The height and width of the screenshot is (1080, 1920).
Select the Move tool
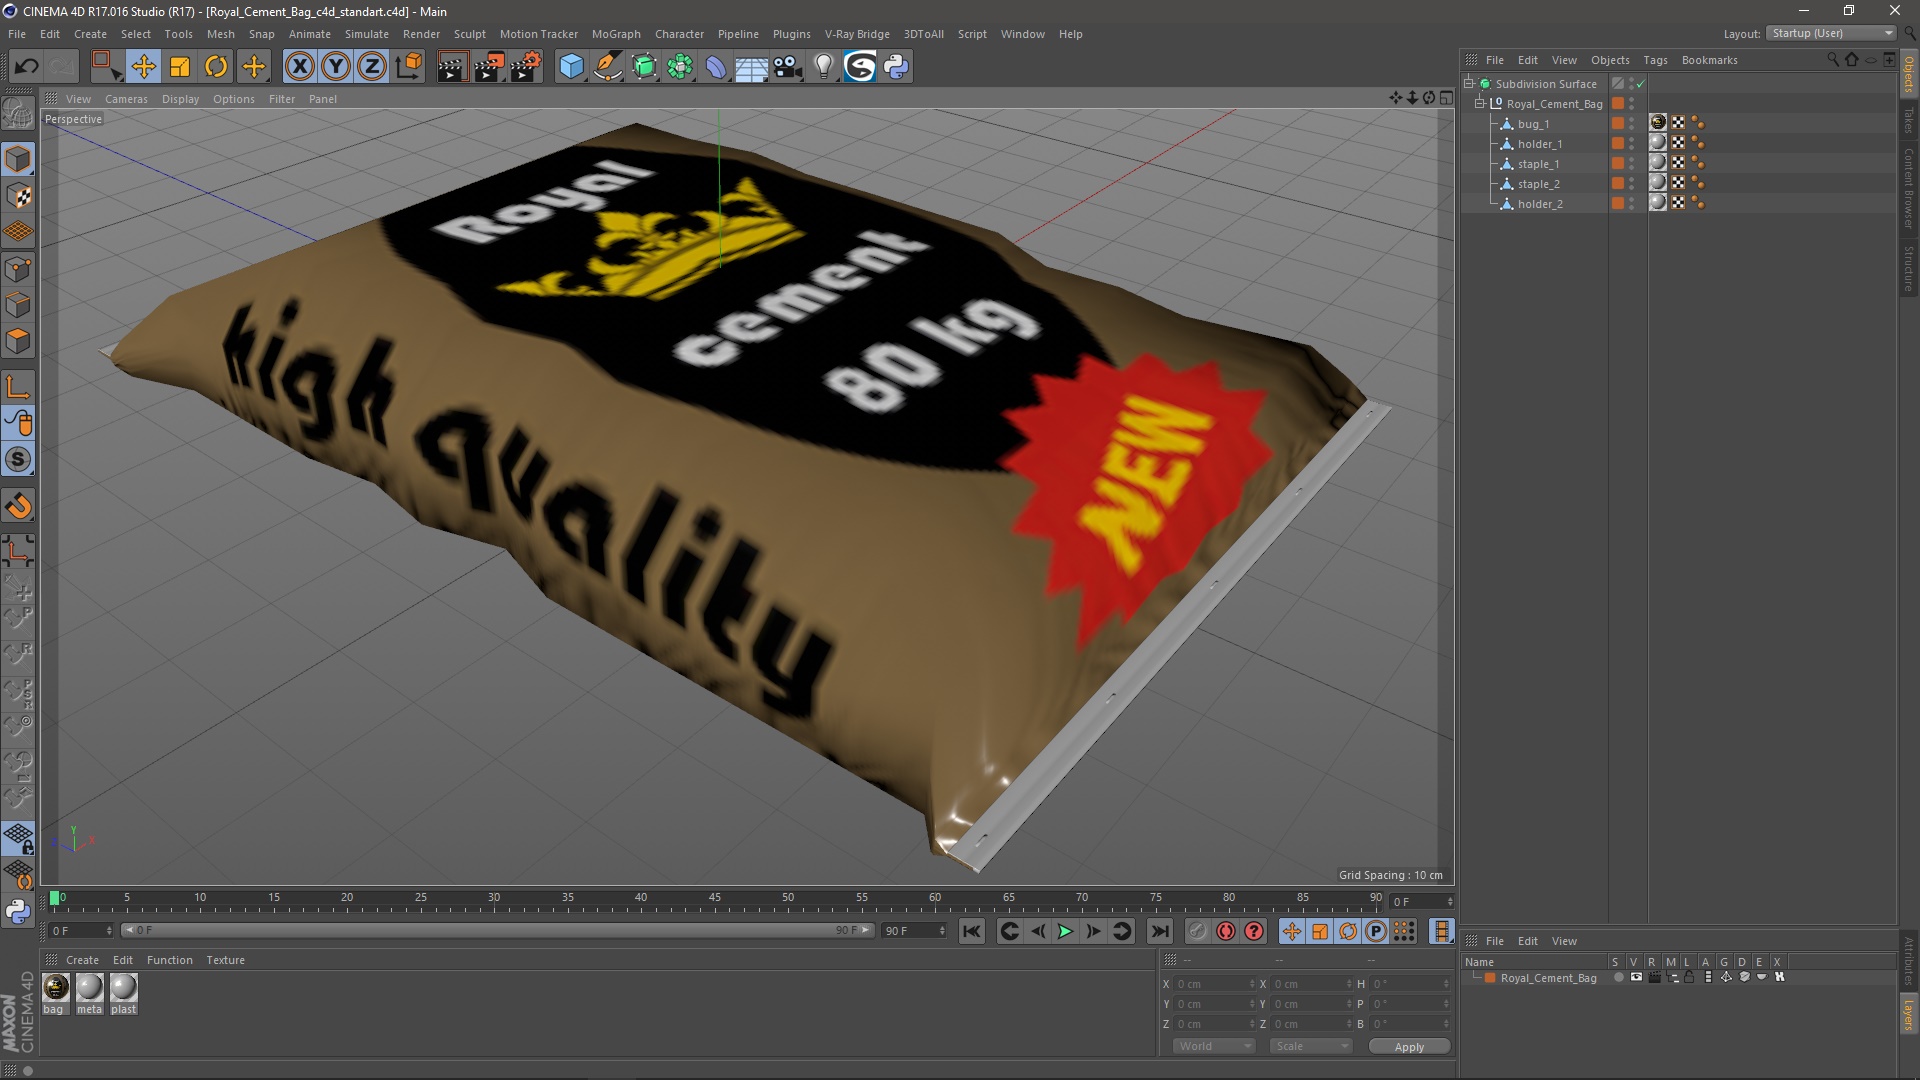144,67
